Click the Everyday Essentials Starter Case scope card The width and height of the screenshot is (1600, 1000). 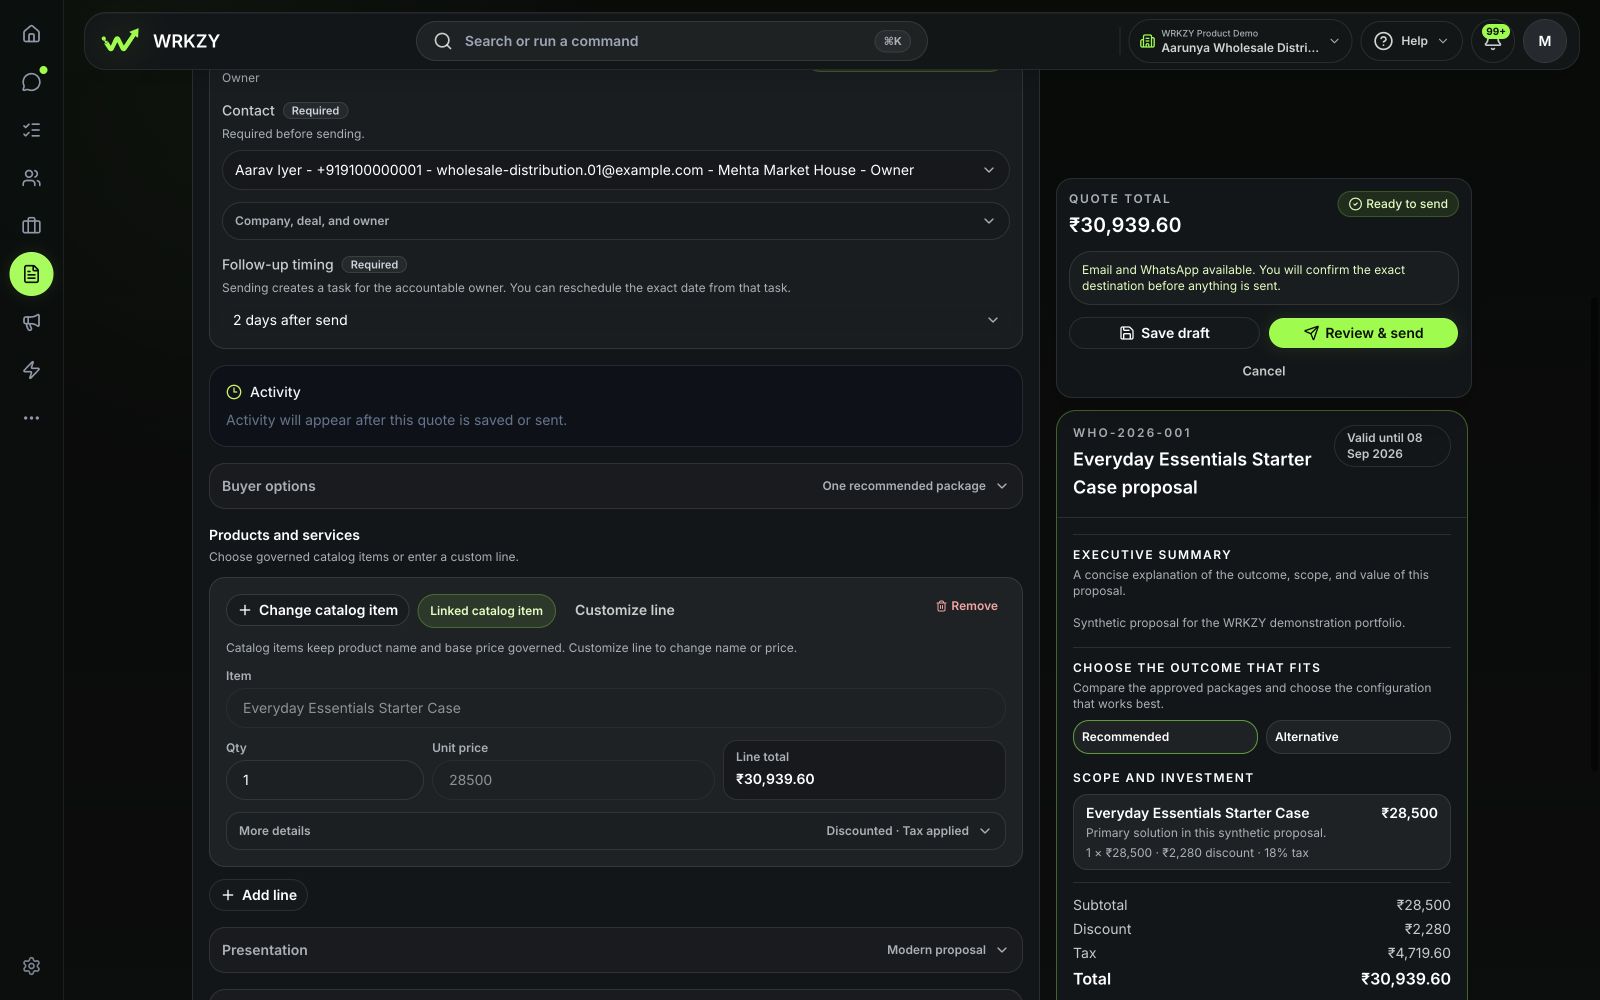pos(1261,832)
